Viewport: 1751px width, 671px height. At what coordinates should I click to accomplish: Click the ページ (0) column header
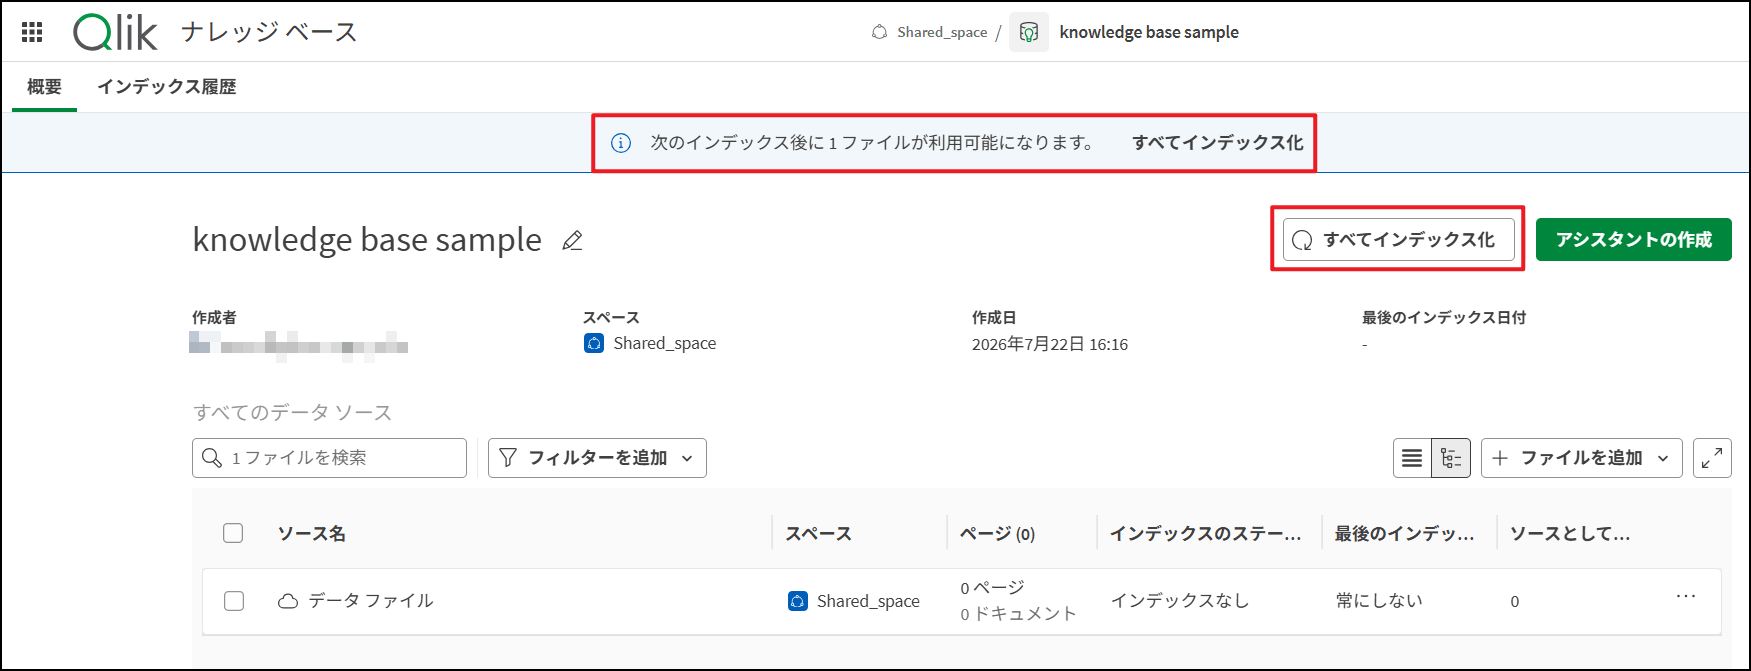[997, 534]
